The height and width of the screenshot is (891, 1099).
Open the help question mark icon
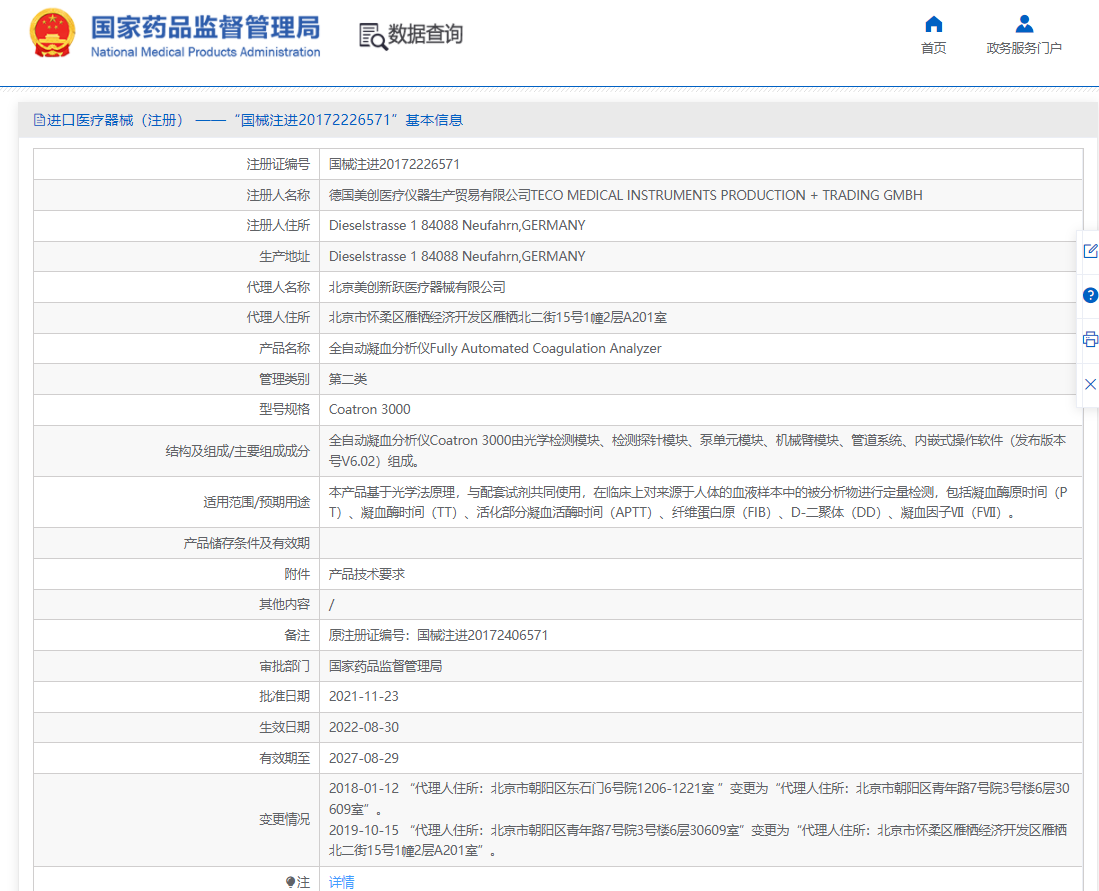pos(1090,295)
